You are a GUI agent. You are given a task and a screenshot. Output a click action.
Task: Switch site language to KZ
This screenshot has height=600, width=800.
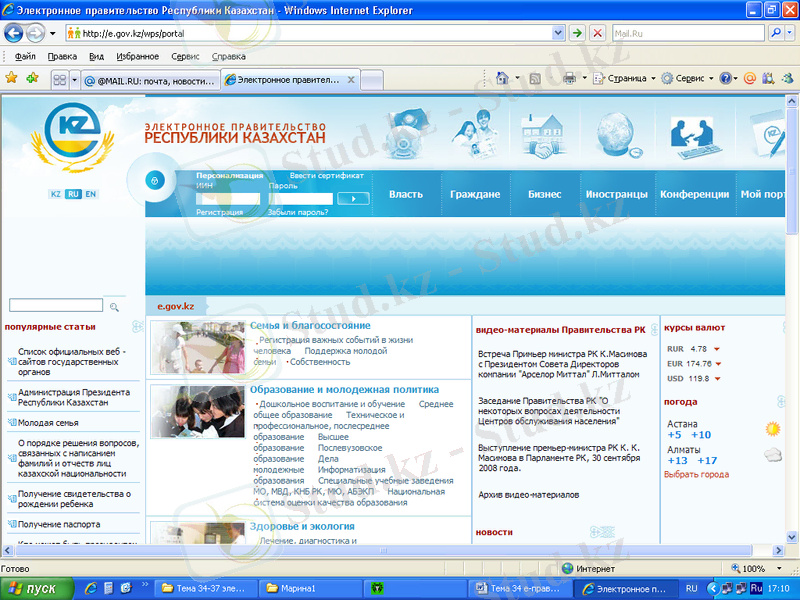(56, 194)
